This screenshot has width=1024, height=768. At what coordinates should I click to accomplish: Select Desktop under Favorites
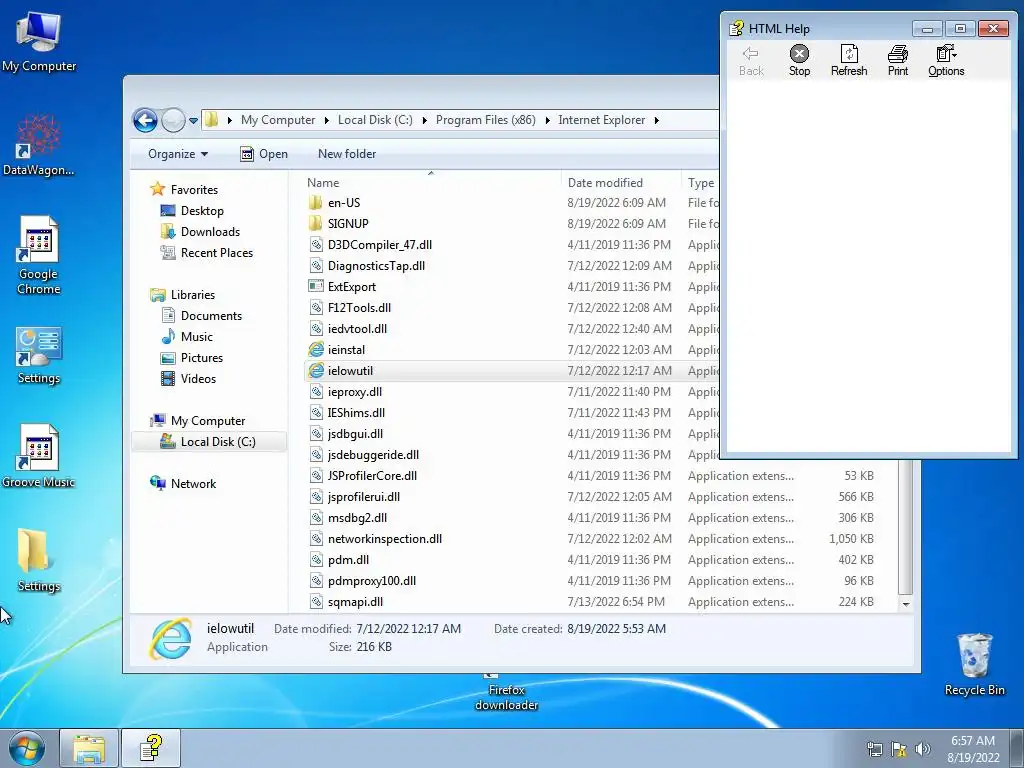tap(202, 211)
